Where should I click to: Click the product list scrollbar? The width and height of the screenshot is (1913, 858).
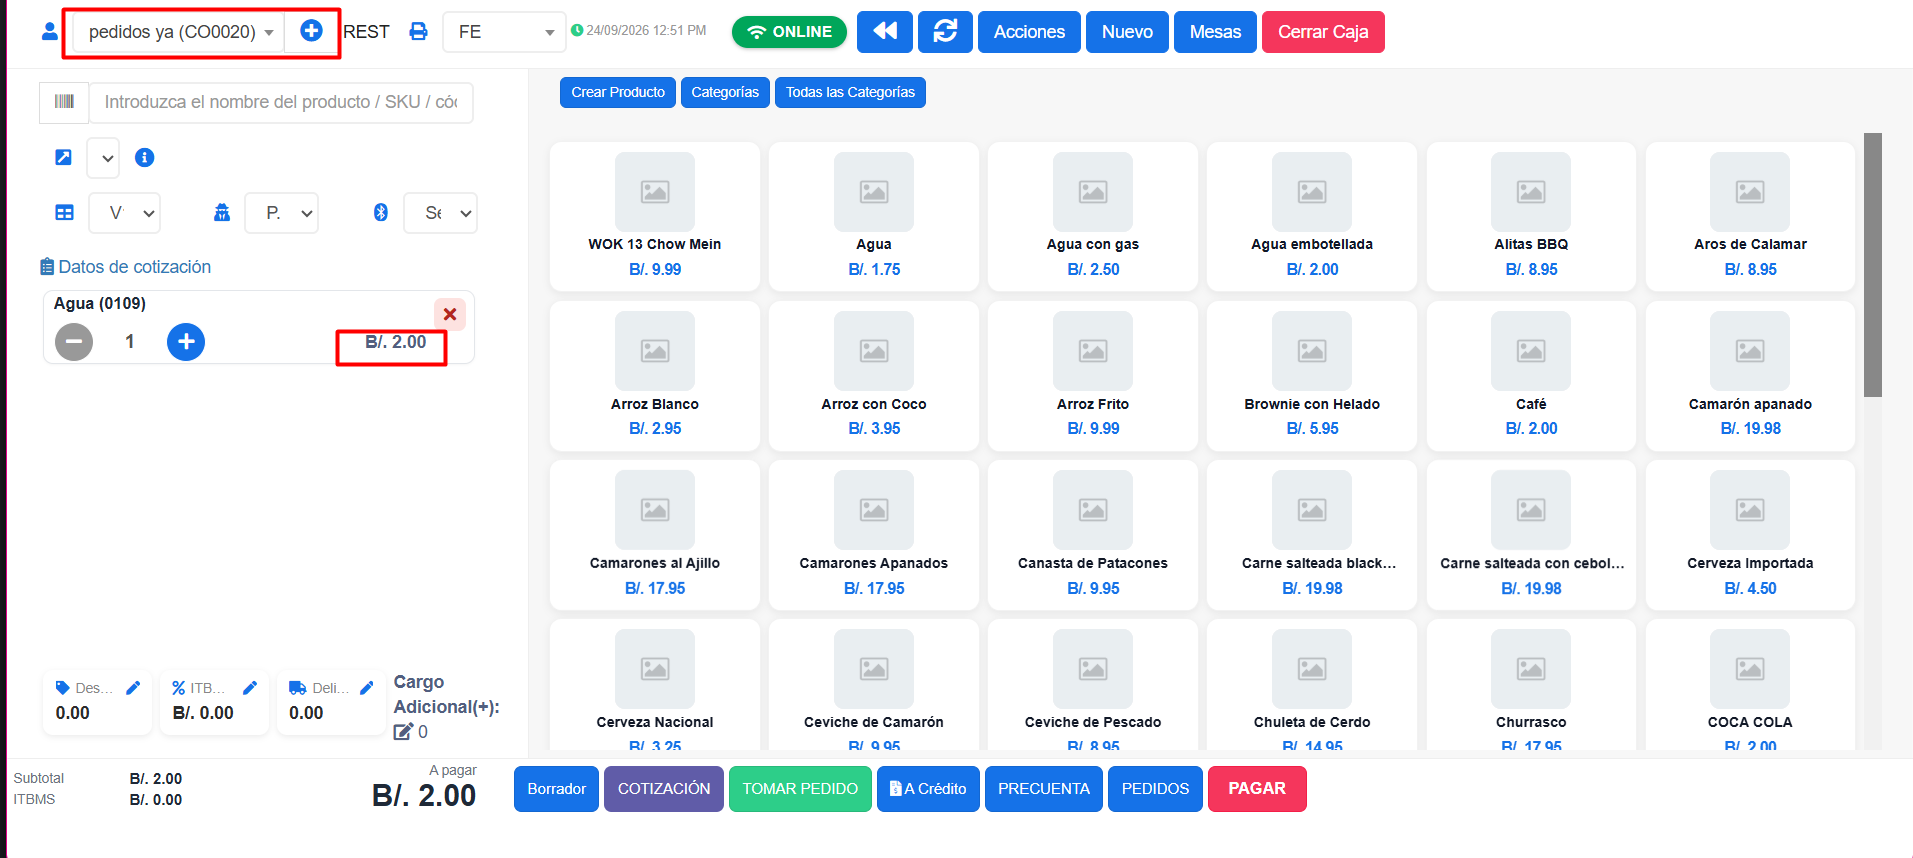tap(1873, 265)
